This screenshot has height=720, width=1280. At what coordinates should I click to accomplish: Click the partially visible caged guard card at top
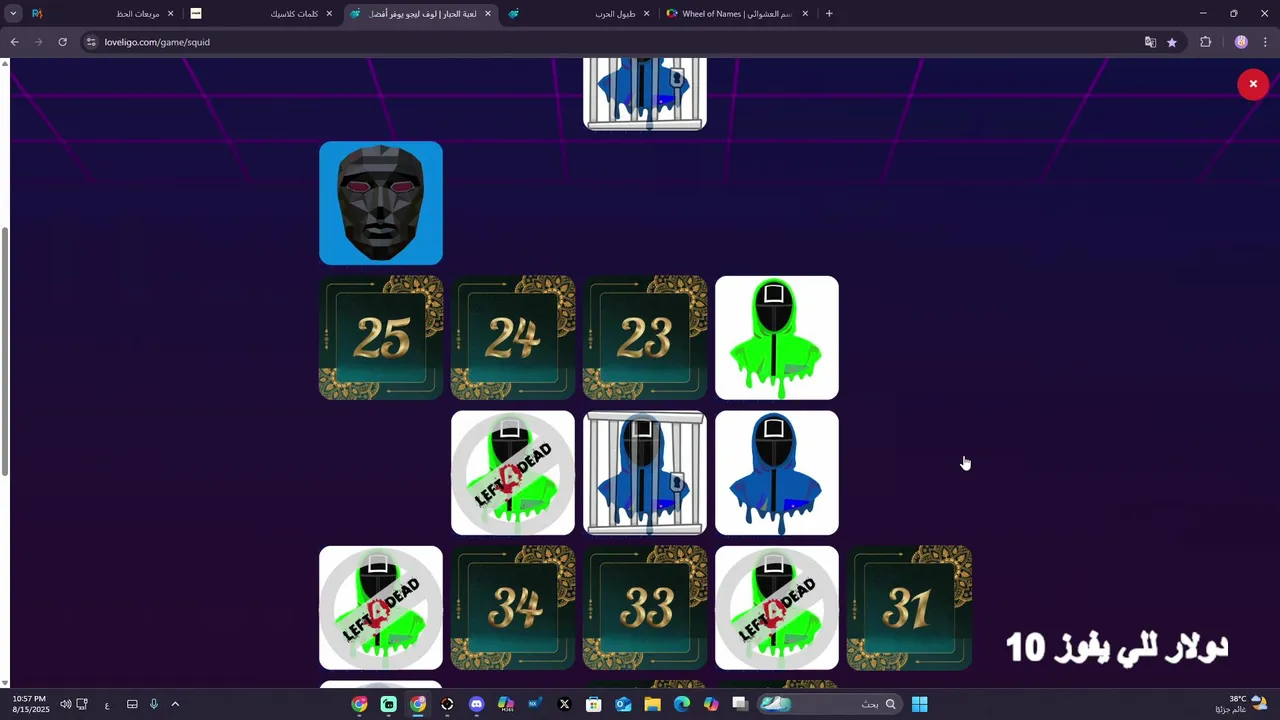point(645,94)
